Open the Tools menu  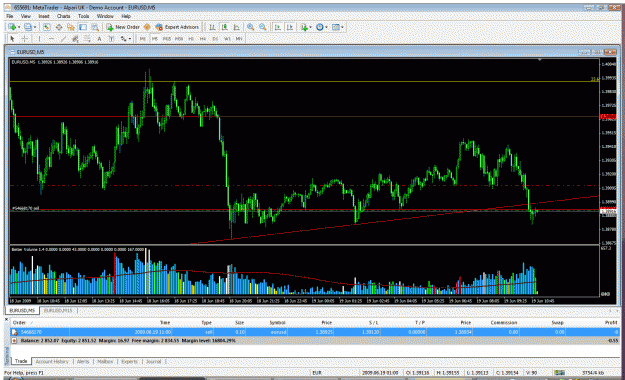click(83, 16)
